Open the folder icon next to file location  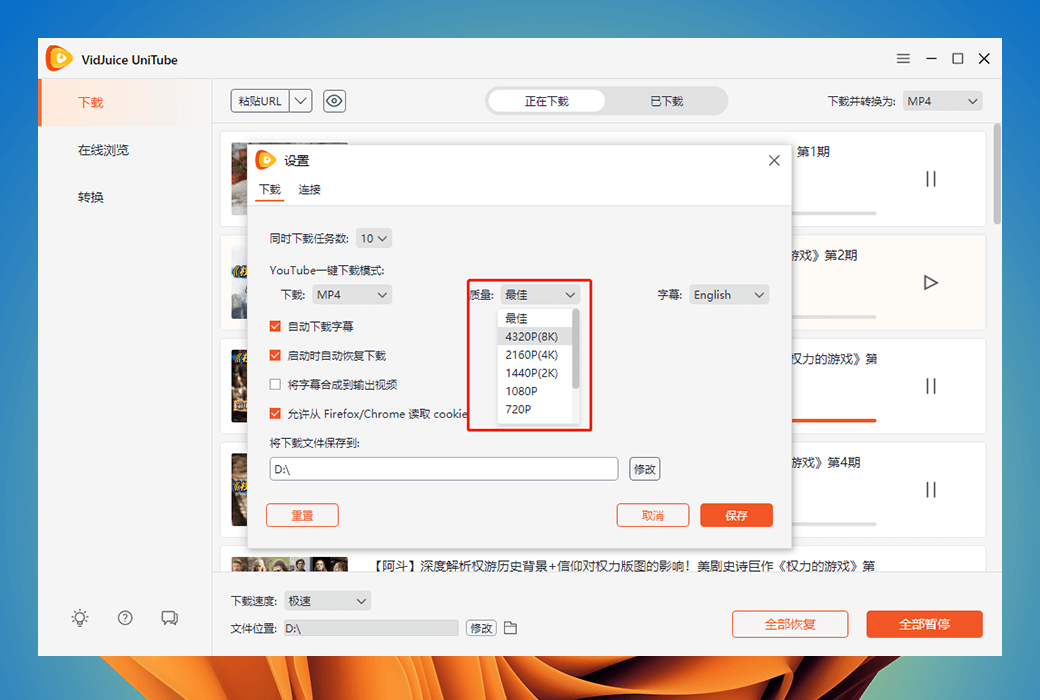(510, 628)
